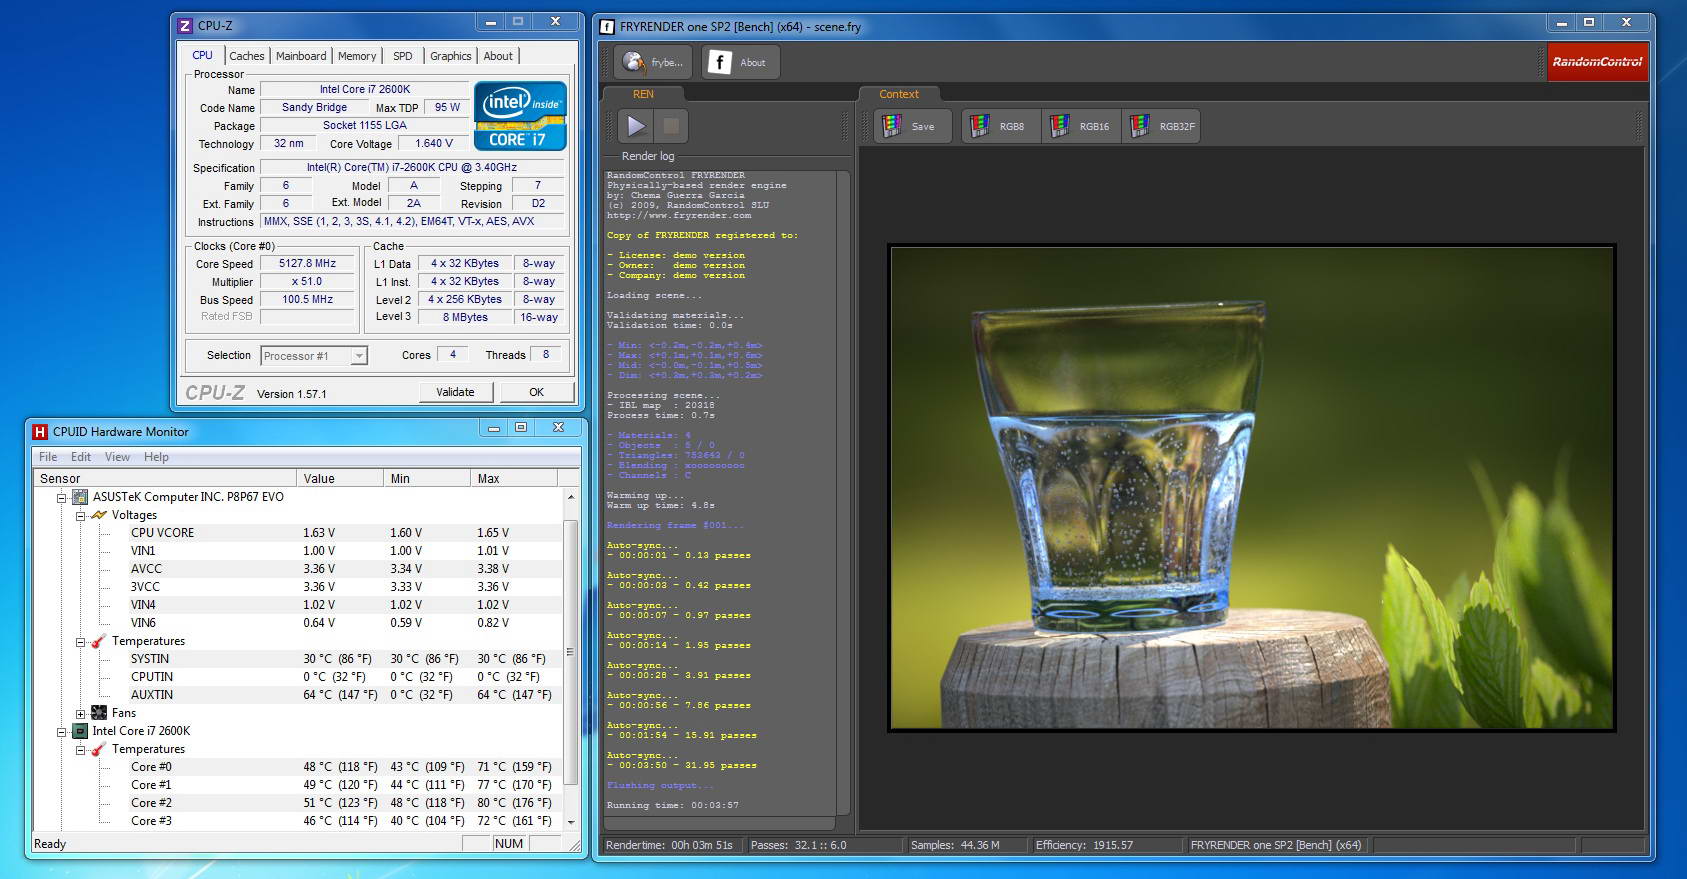Click the Hardware Monitor title bar icon
Screen dimensions: 1687x879
(40, 432)
